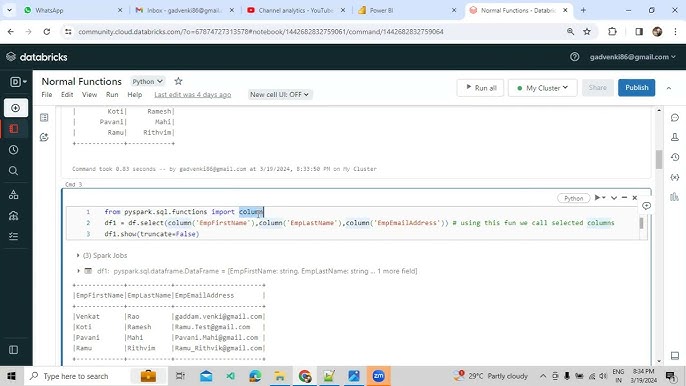
Task: Open the table of contents panel icon
Action: point(44,117)
